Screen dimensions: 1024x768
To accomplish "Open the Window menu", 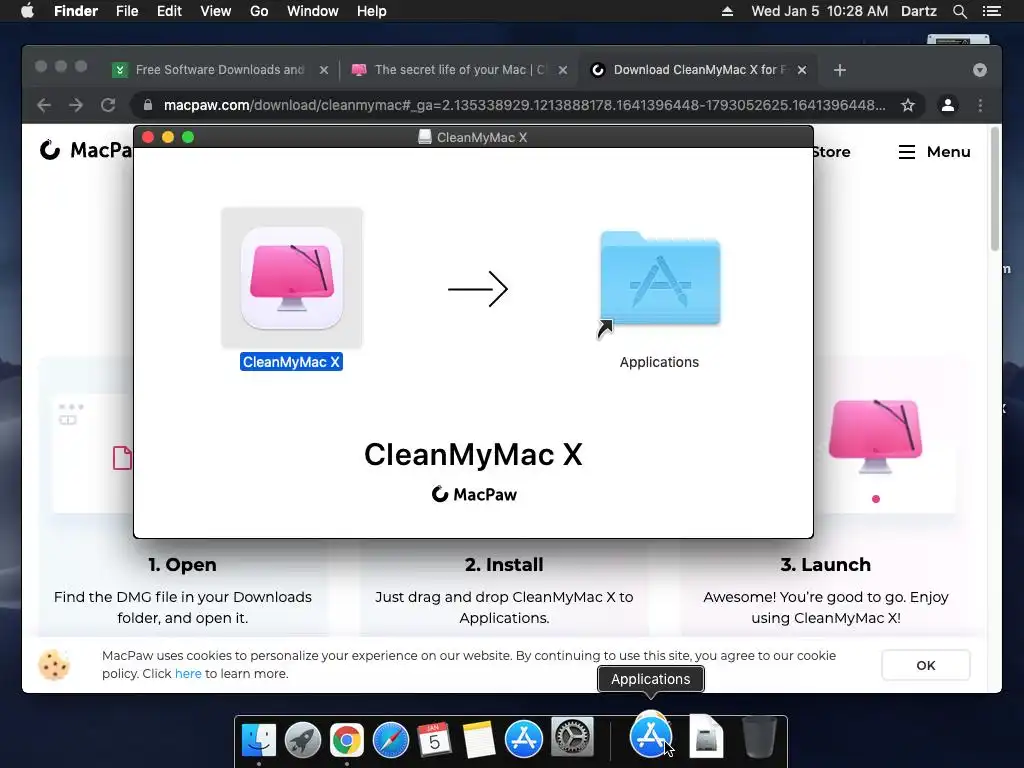I will (x=313, y=11).
